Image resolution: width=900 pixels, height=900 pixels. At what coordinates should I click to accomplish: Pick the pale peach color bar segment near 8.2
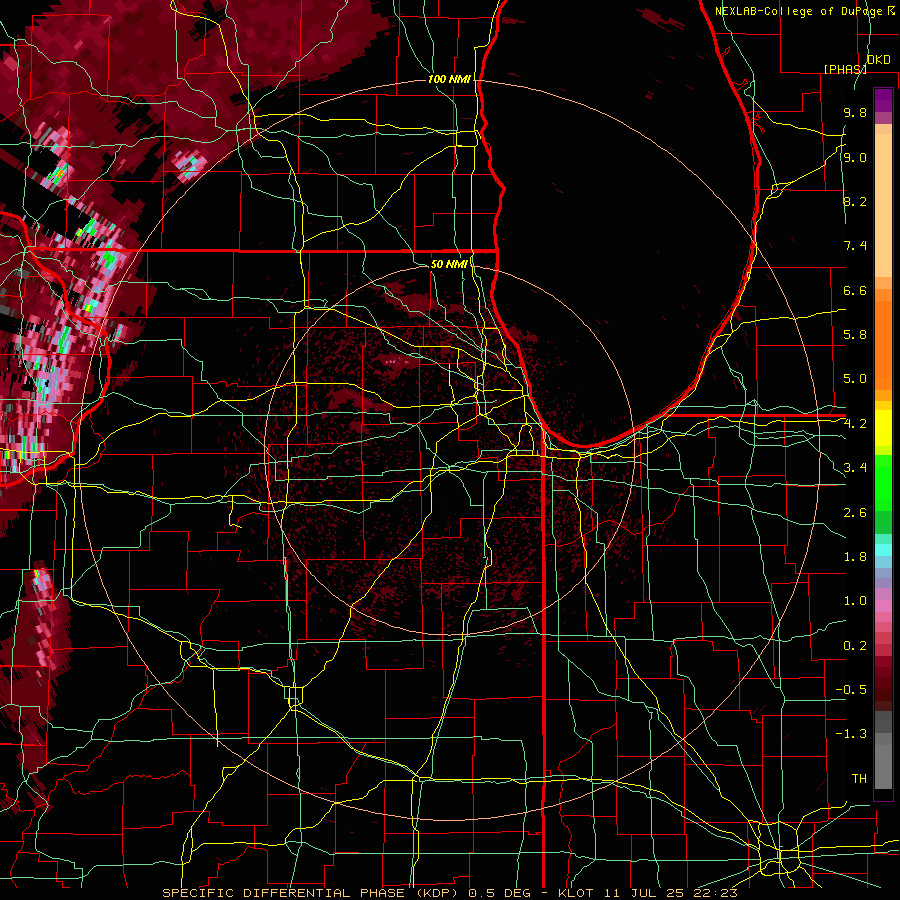[x=883, y=205]
